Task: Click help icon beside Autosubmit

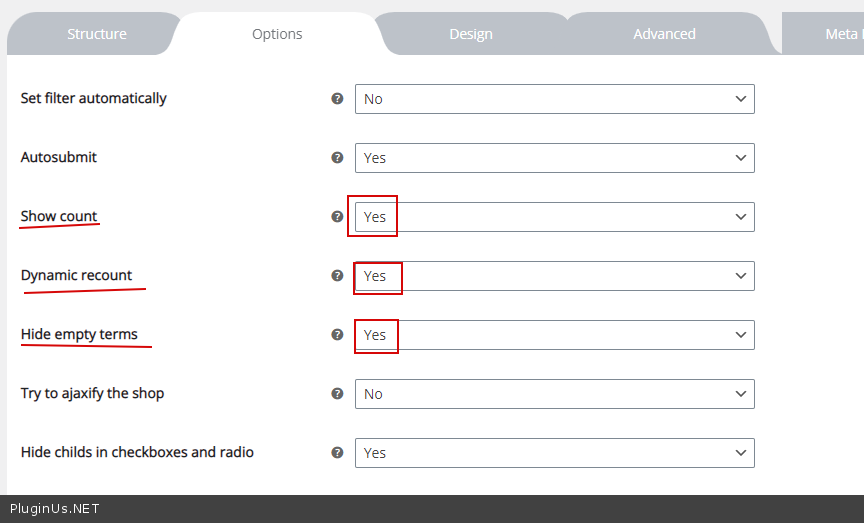Action: [337, 158]
